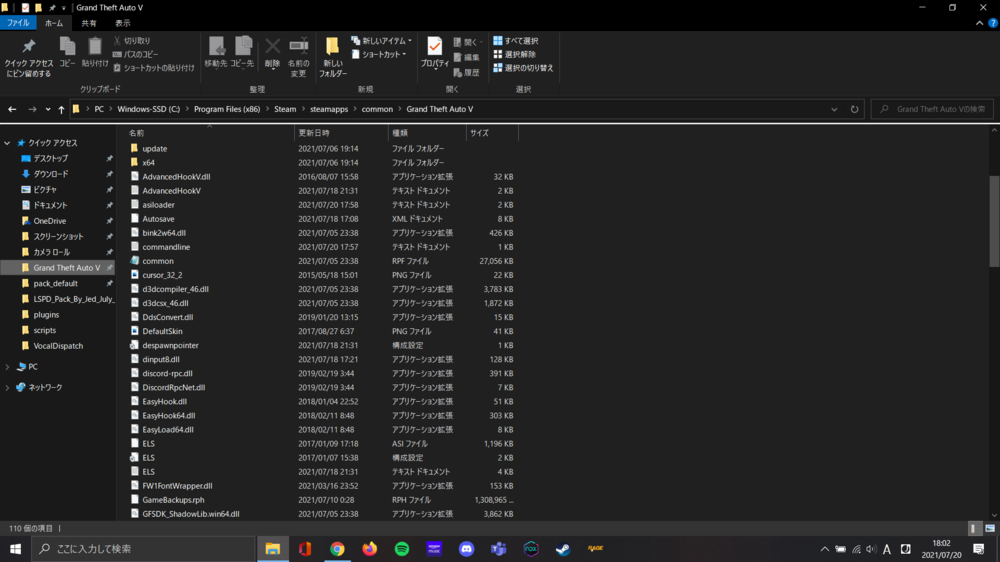
Task: Click the taskbar search box
Action: [x=143, y=549]
